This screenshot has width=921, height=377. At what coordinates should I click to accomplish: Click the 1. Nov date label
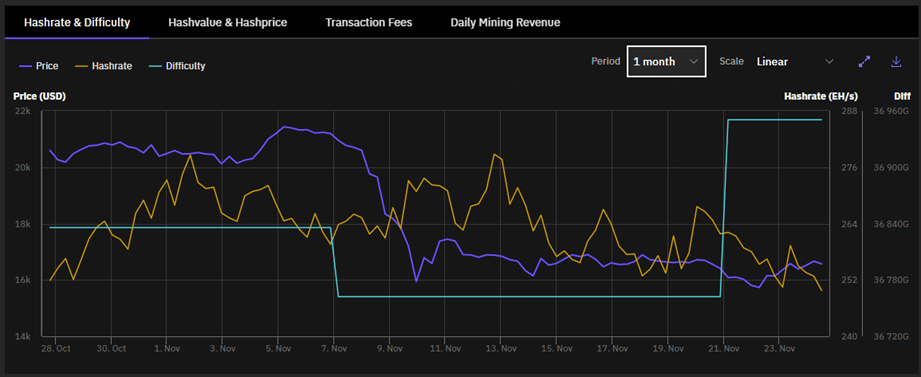[166, 348]
